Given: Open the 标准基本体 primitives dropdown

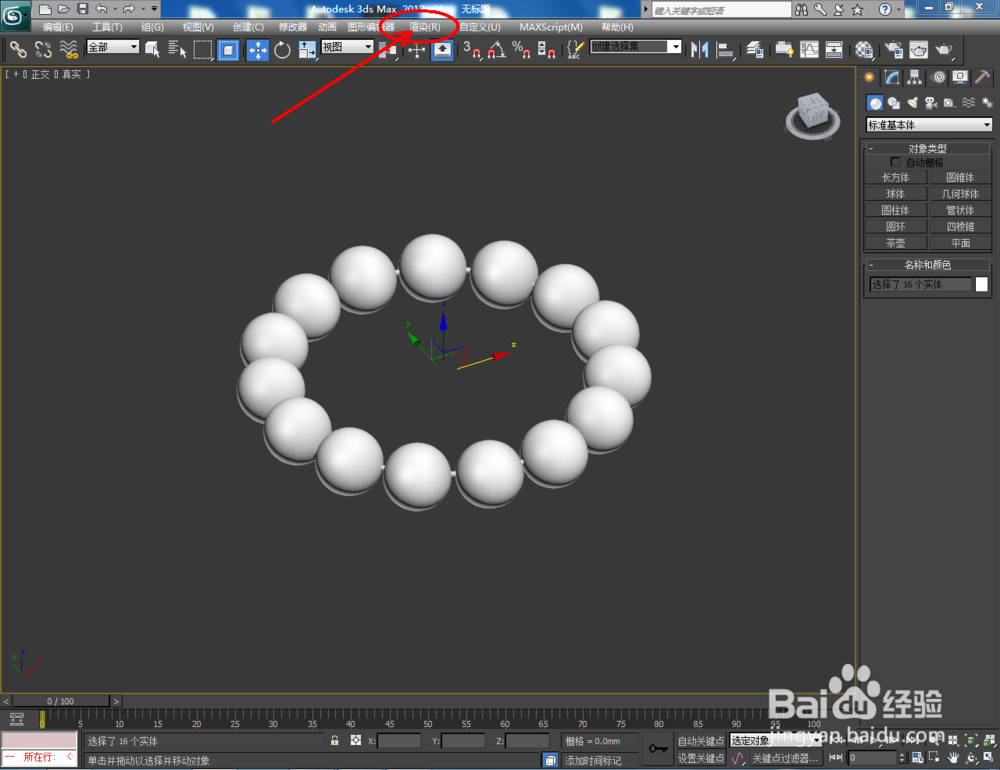Looking at the screenshot, I should (x=928, y=125).
